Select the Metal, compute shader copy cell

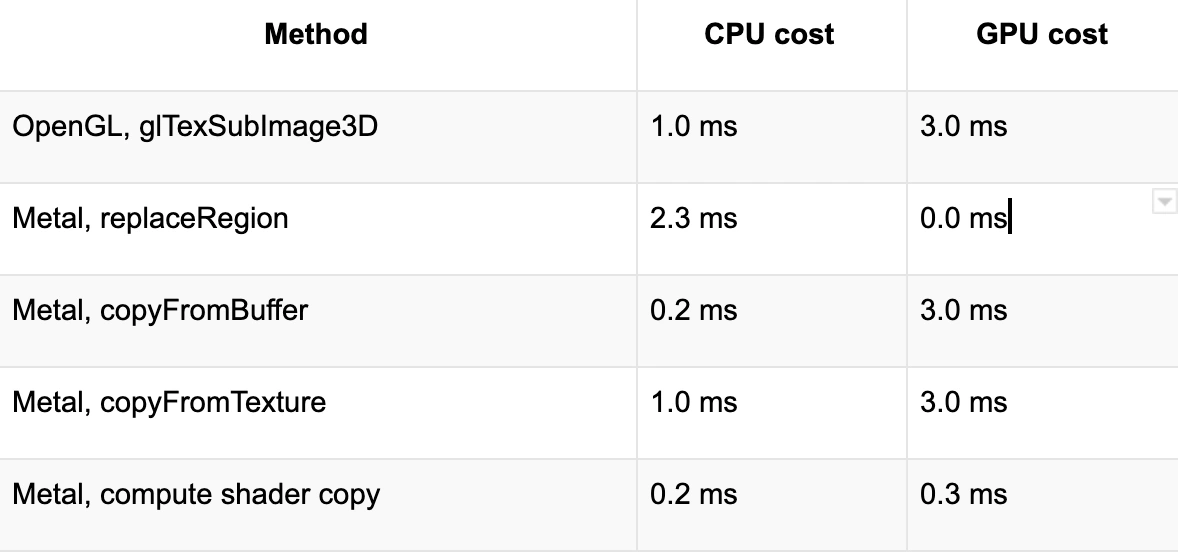196,494
